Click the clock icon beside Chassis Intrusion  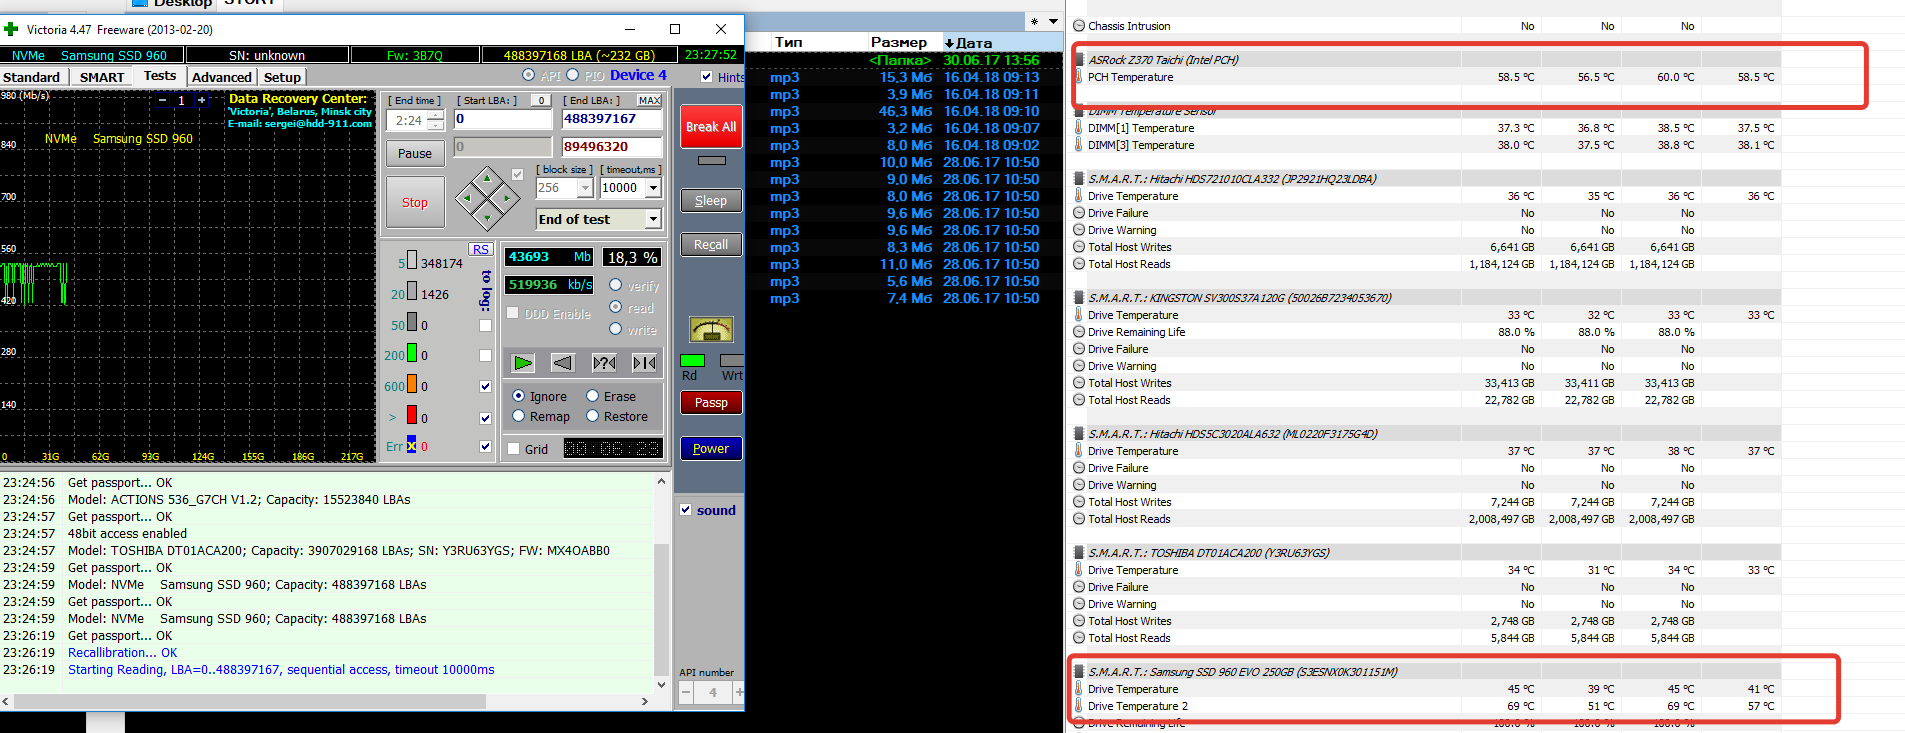(x=1079, y=26)
